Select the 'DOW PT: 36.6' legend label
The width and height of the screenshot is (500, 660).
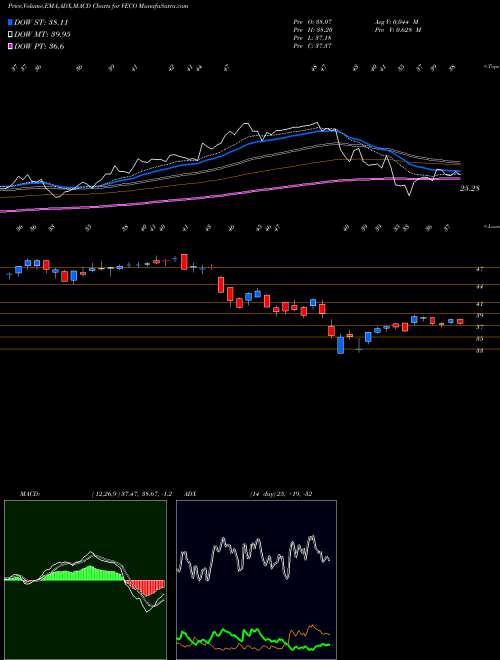point(39,47)
